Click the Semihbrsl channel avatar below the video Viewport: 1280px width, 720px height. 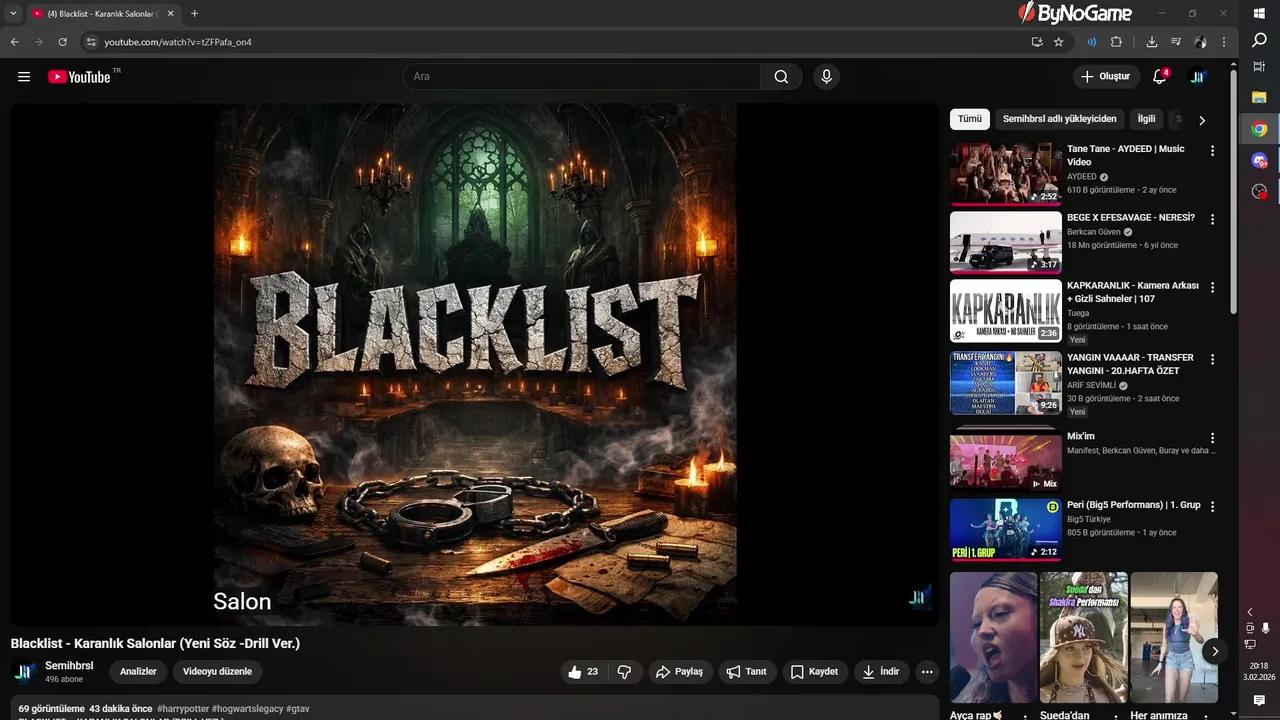tap(24, 672)
